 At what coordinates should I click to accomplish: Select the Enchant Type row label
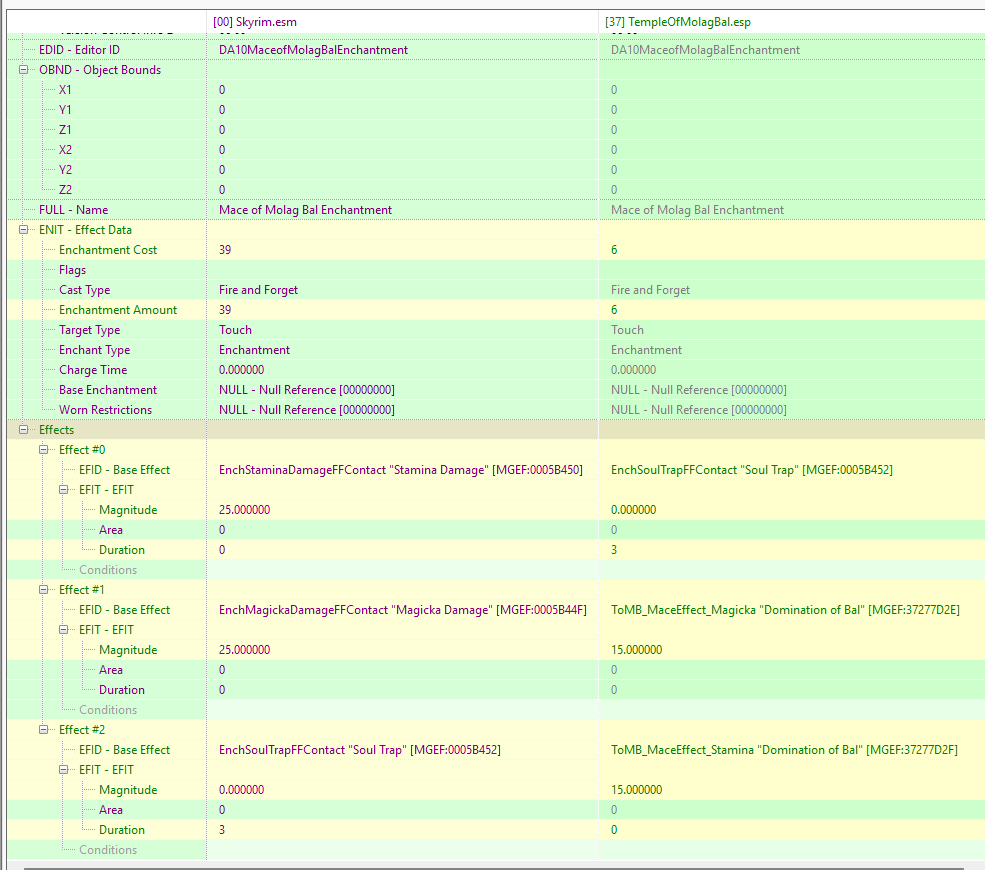(x=94, y=350)
